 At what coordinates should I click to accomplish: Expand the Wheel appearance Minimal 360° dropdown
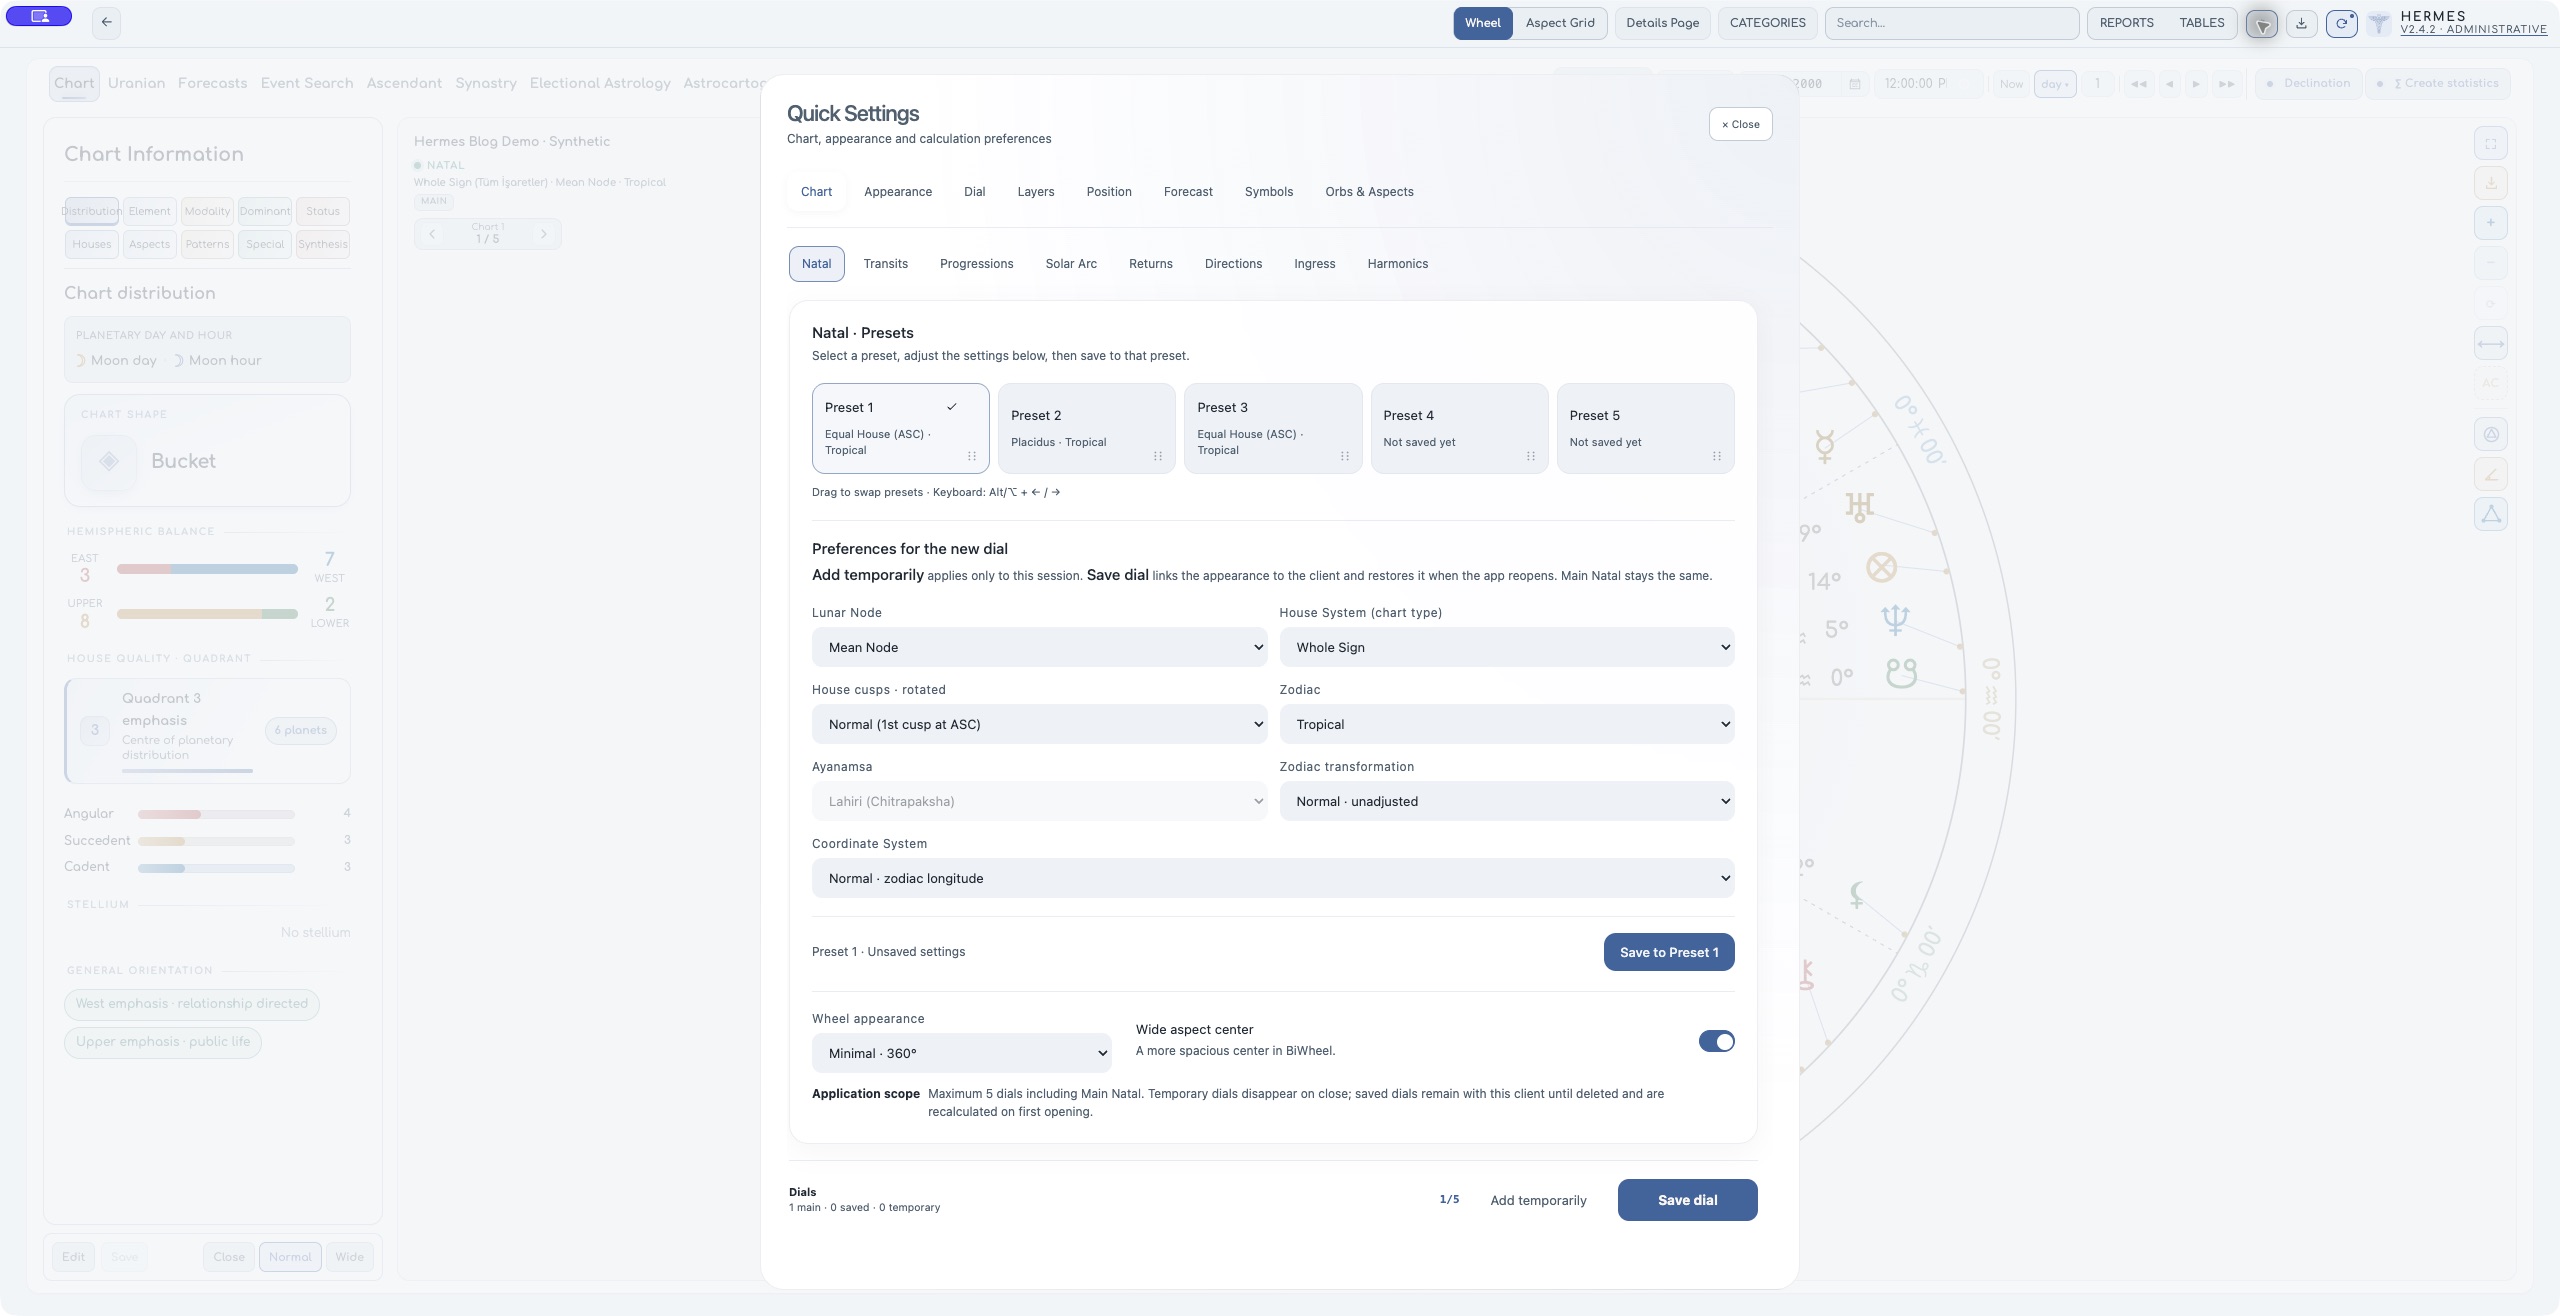point(961,1053)
